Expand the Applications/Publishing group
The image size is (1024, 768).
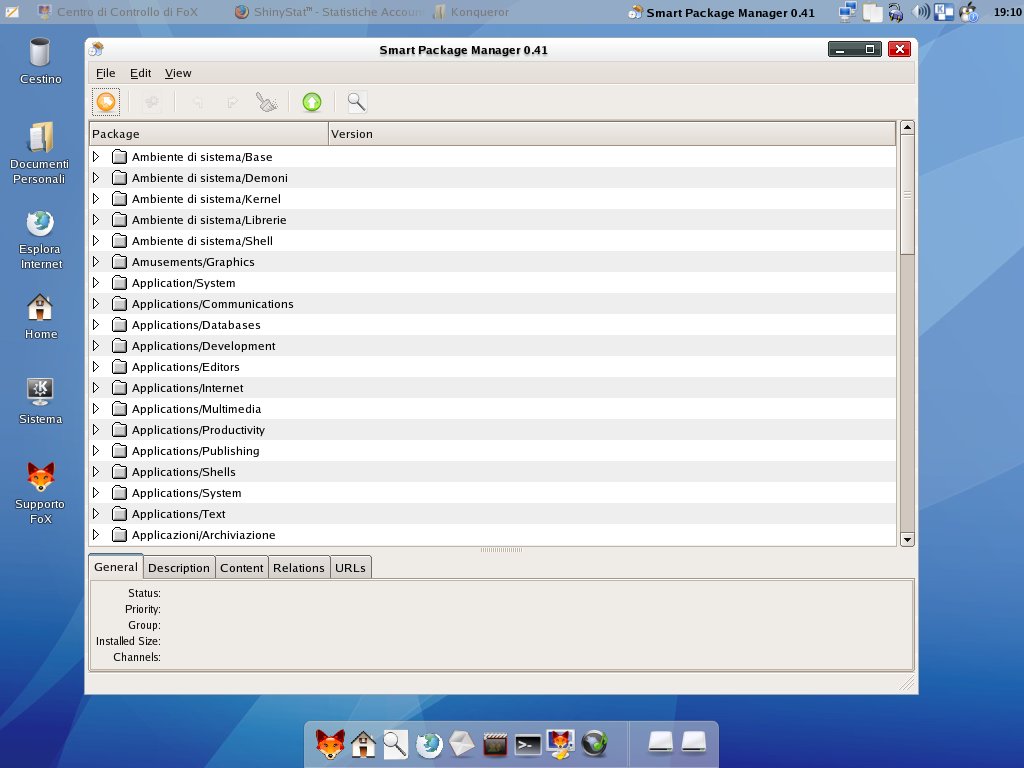click(96, 451)
